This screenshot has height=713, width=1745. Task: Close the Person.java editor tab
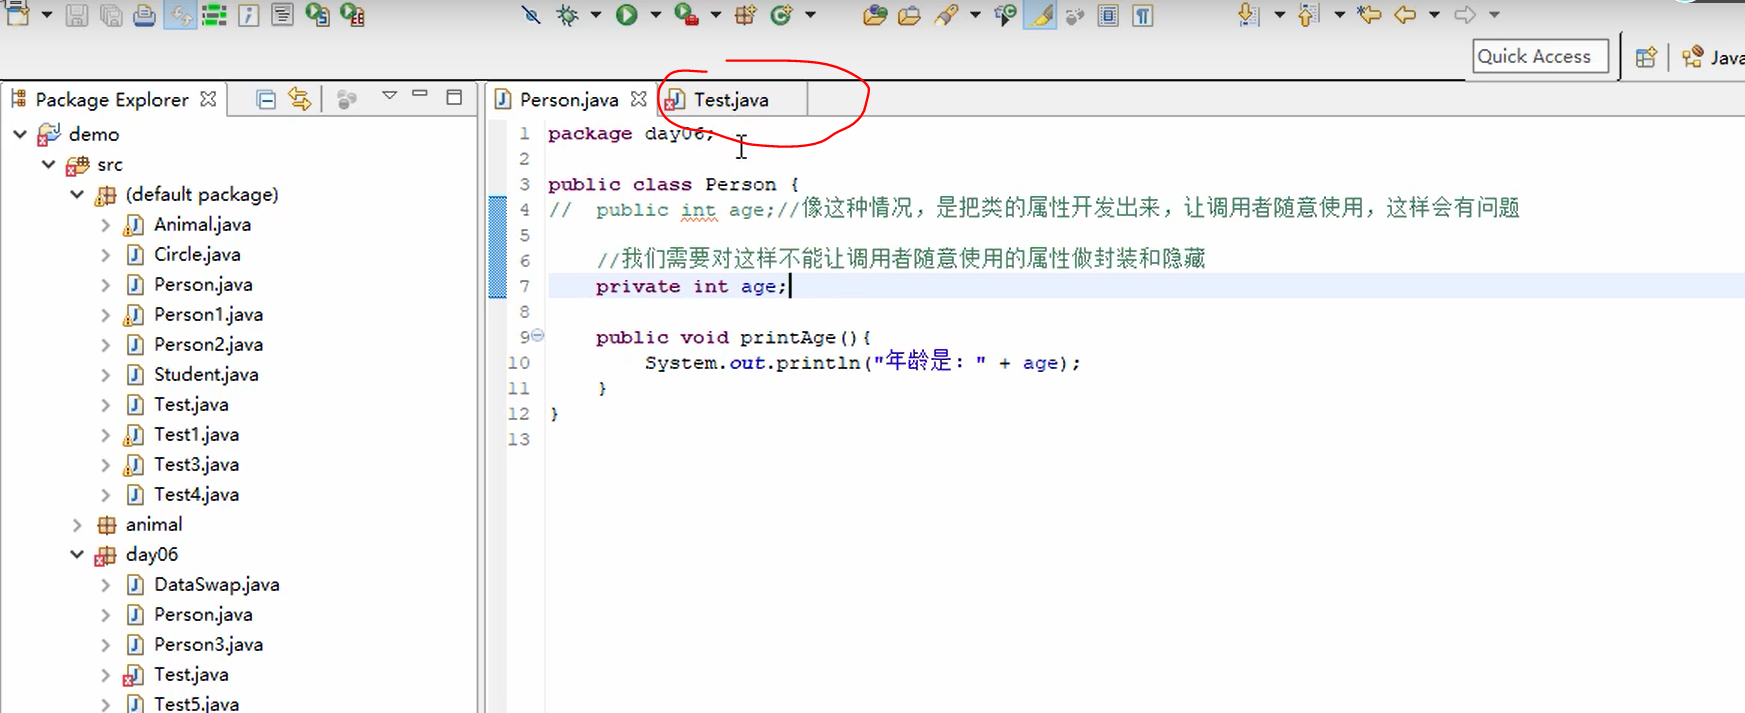(638, 99)
